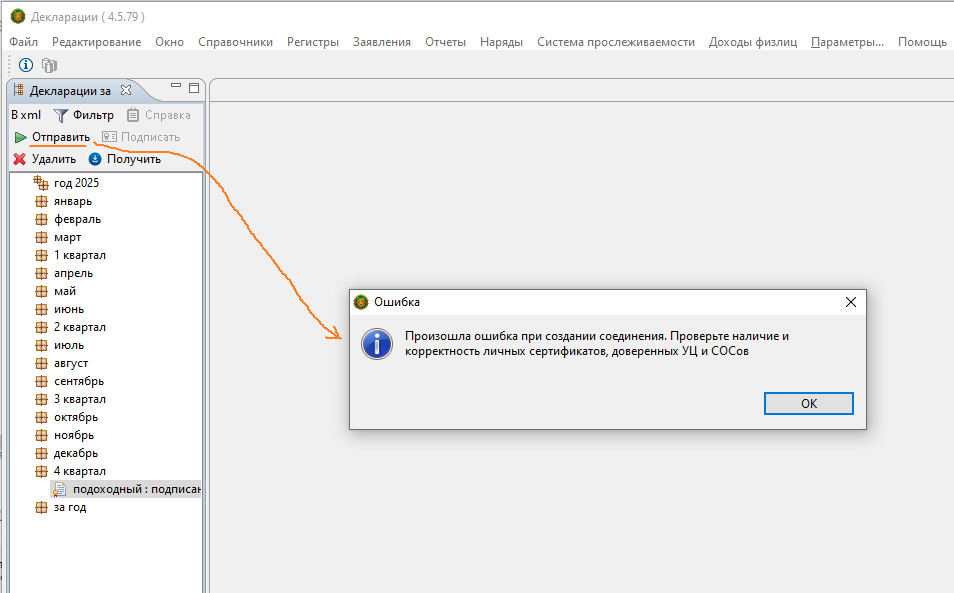The height and width of the screenshot is (593, 954).
Task: Expand the за год tree node
Action: click(41, 507)
